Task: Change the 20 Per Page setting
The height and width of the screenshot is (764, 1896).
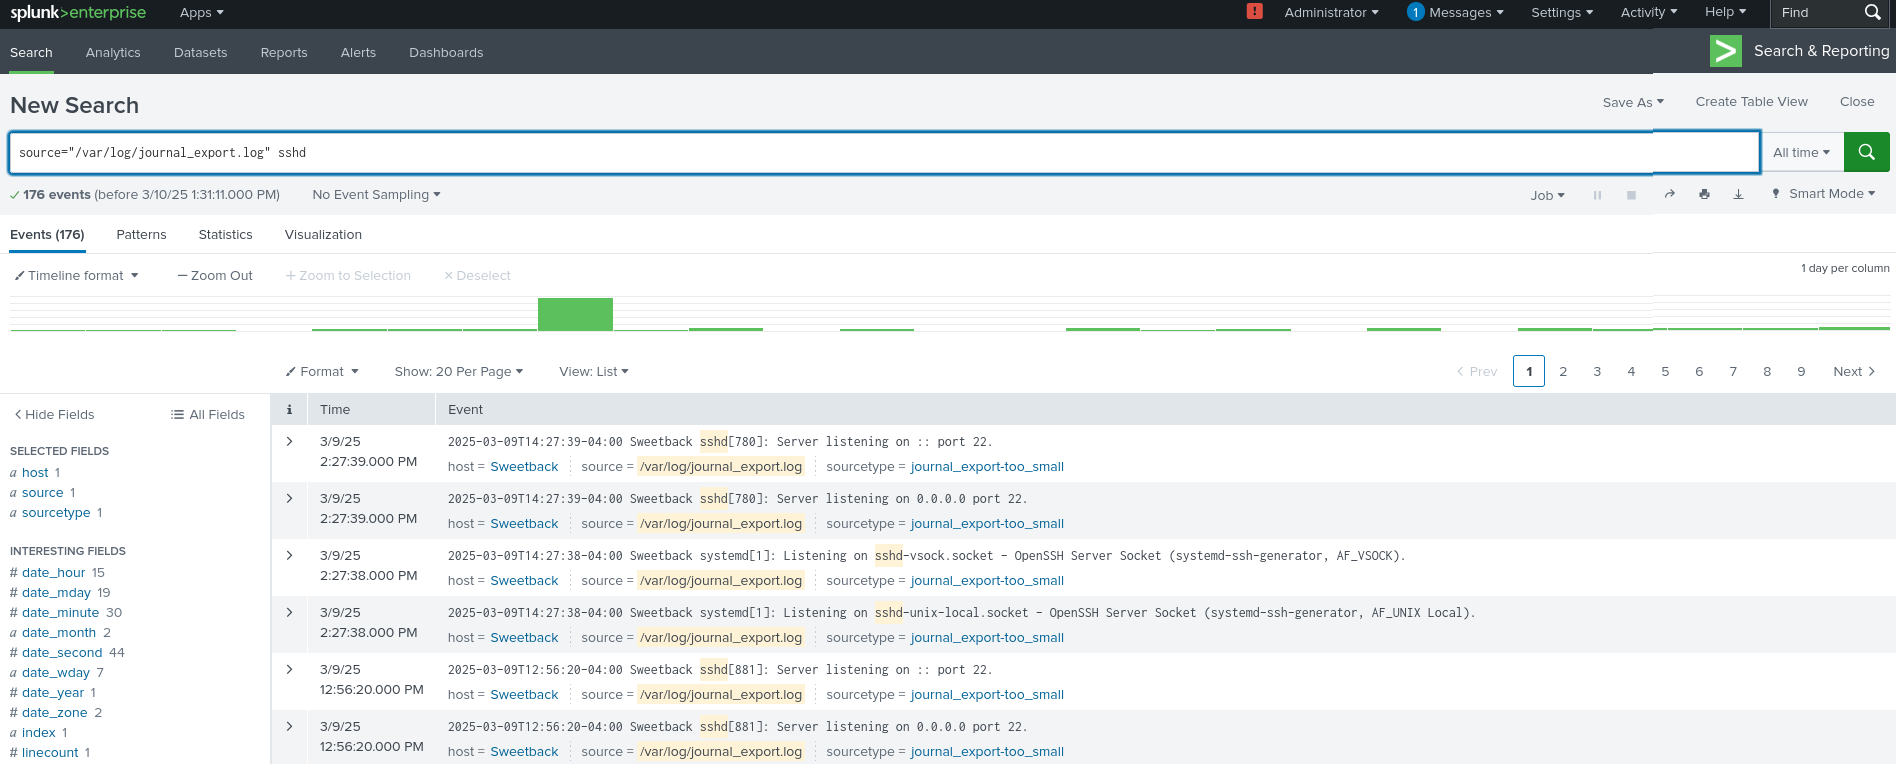Action: (459, 371)
